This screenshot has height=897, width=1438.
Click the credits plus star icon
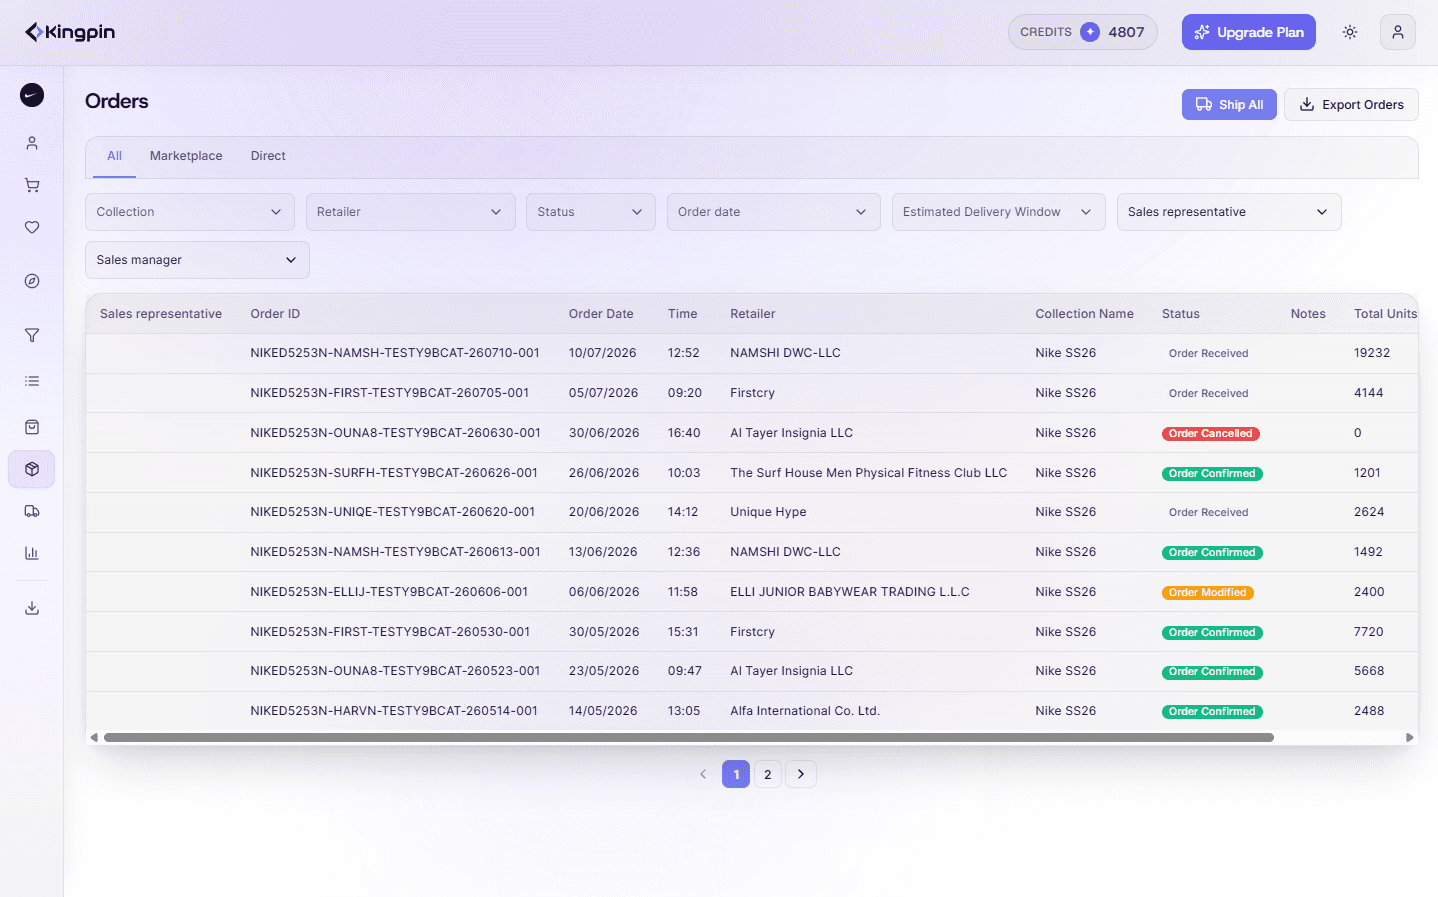click(x=1090, y=32)
